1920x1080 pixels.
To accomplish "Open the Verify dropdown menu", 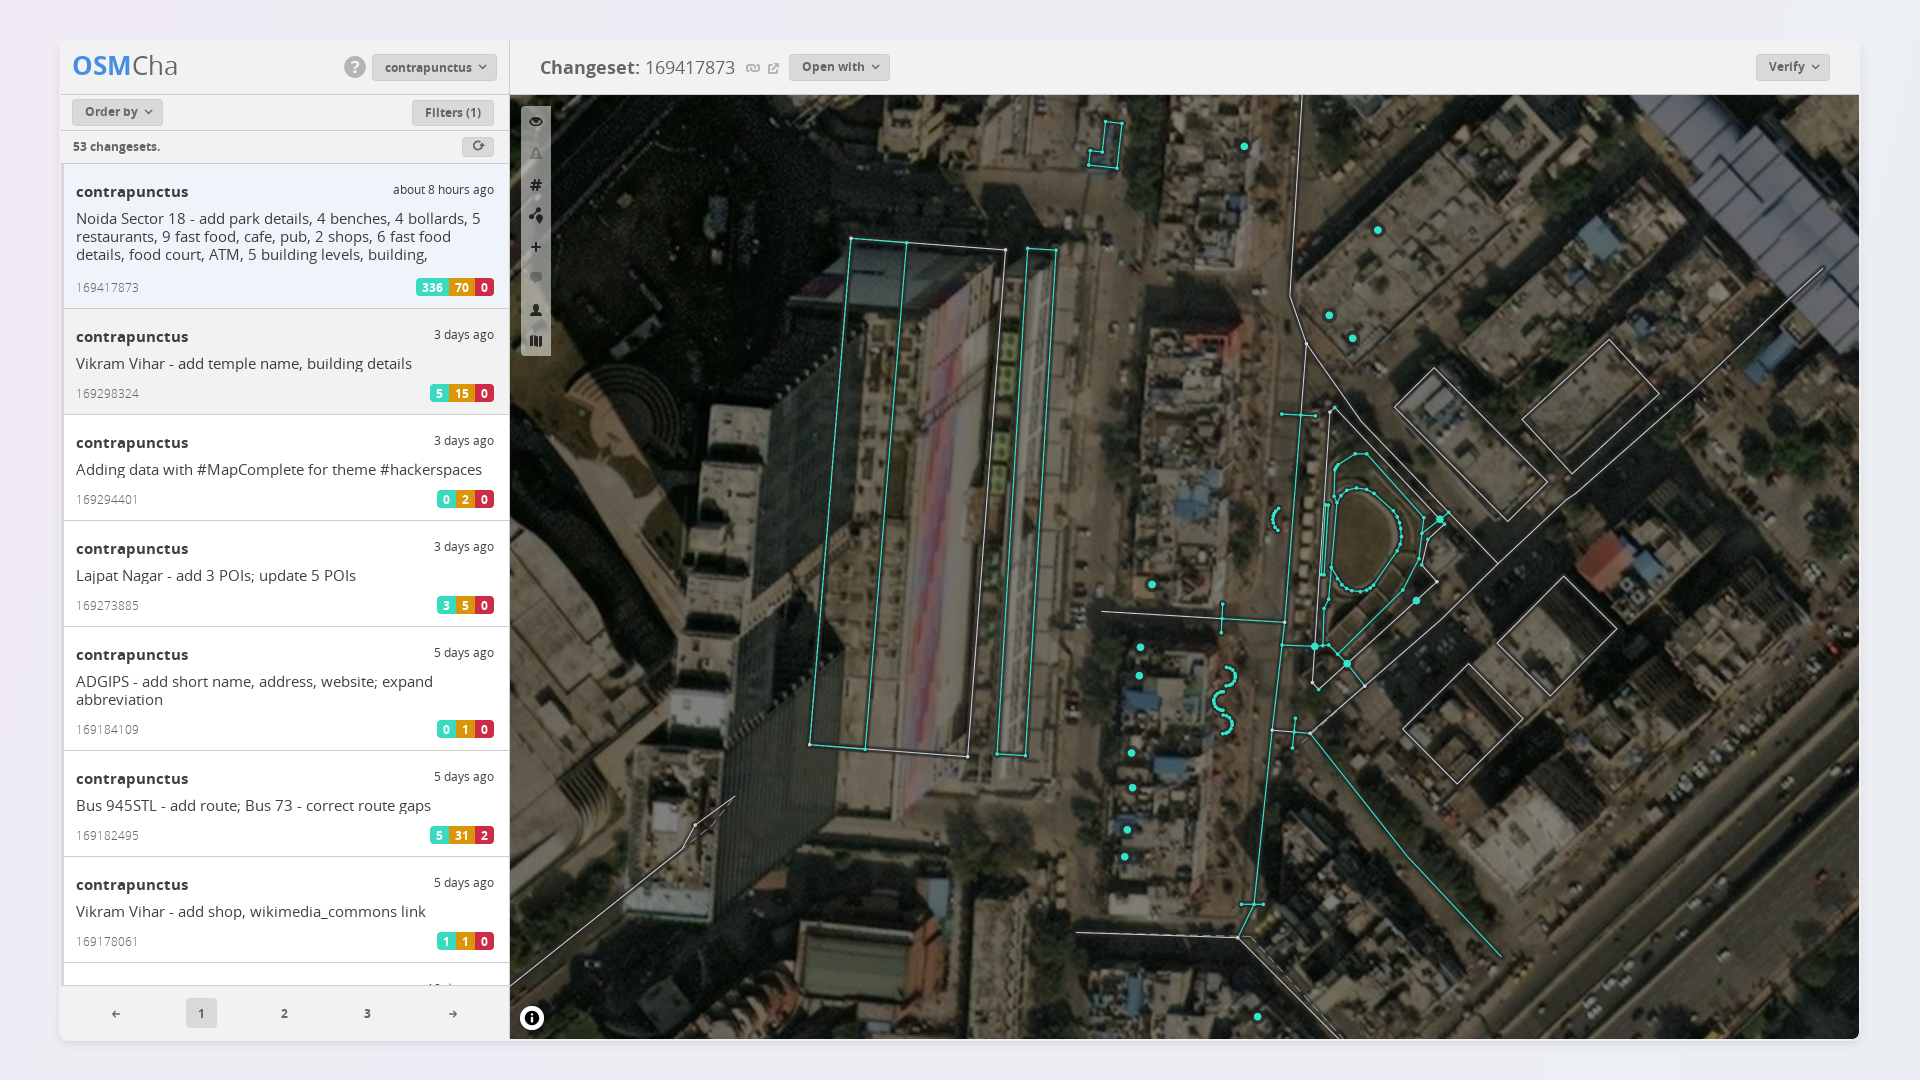I will pos(1792,67).
